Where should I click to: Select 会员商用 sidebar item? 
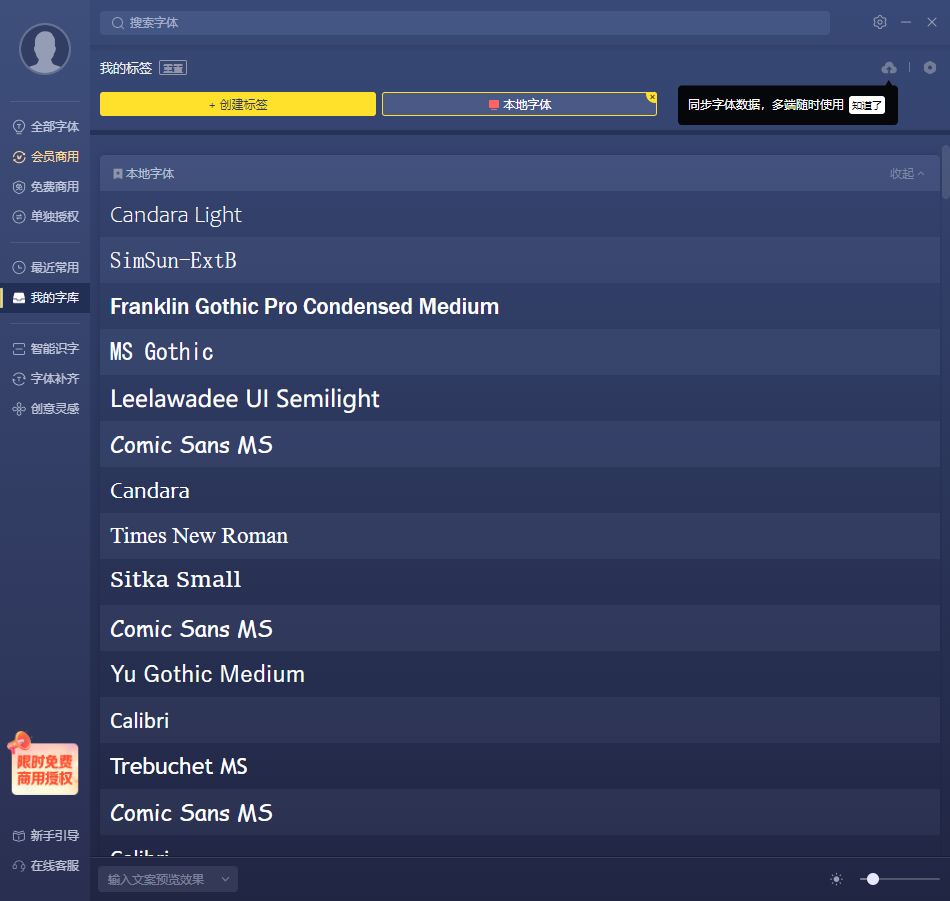click(45, 157)
